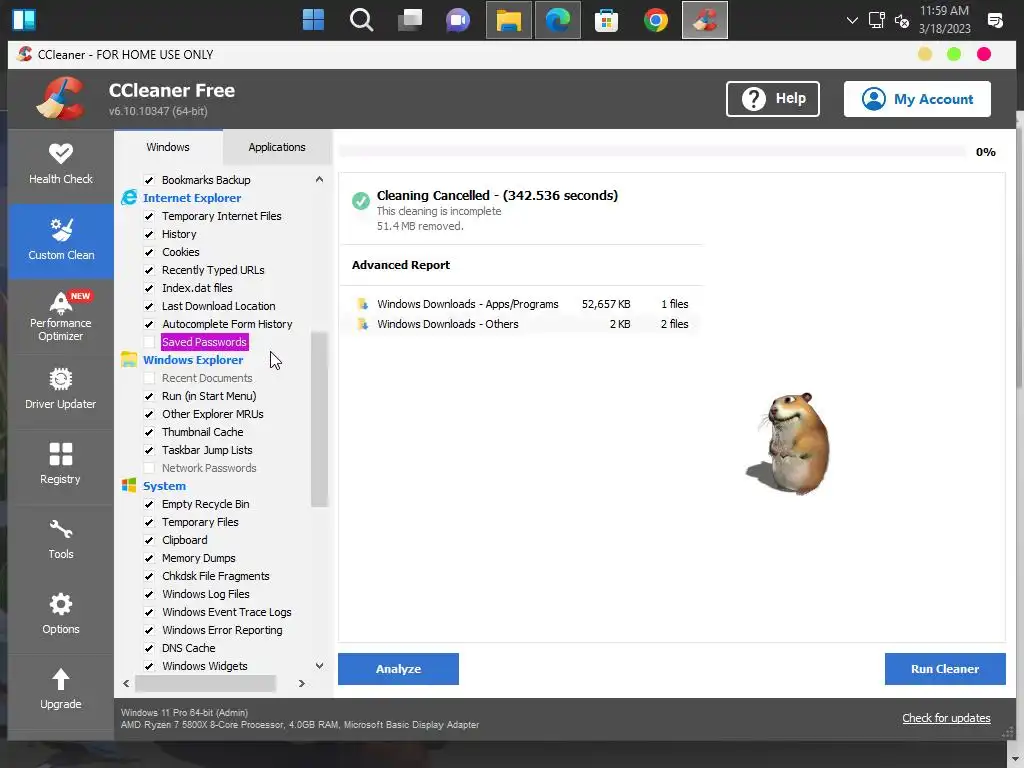The image size is (1024, 768).
Task: Open Google Chrome from the taskbar
Action: [656, 20]
